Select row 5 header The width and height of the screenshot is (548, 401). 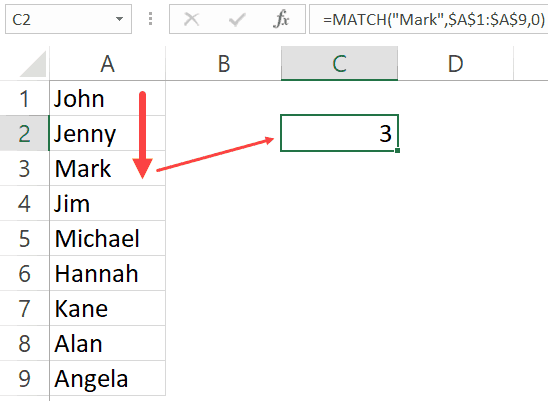[24, 238]
